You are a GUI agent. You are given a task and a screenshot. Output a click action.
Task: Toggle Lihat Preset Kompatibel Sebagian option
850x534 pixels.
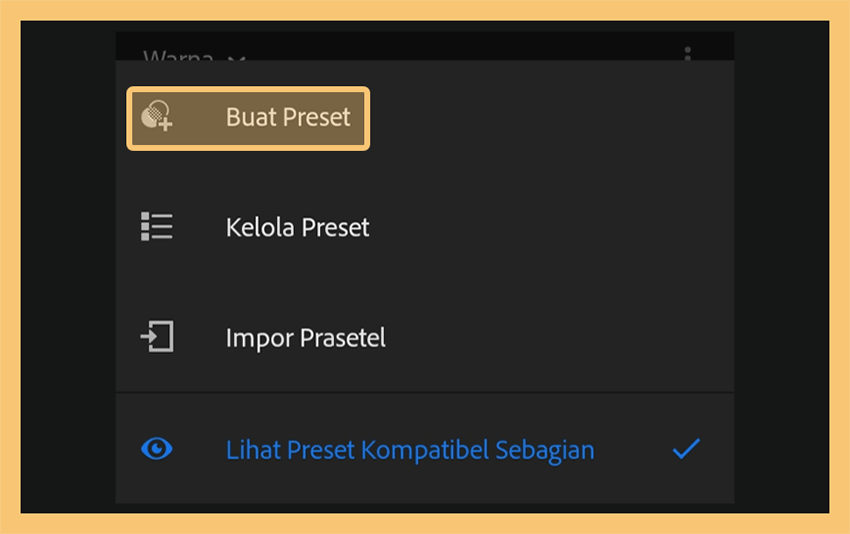[424, 449]
